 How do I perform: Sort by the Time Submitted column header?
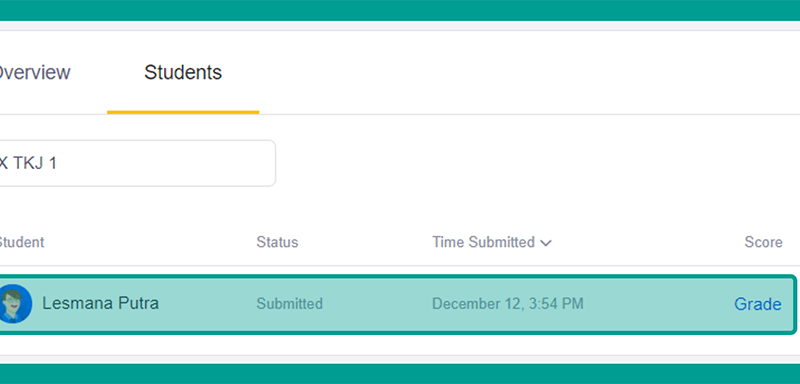pyautogui.click(x=483, y=242)
